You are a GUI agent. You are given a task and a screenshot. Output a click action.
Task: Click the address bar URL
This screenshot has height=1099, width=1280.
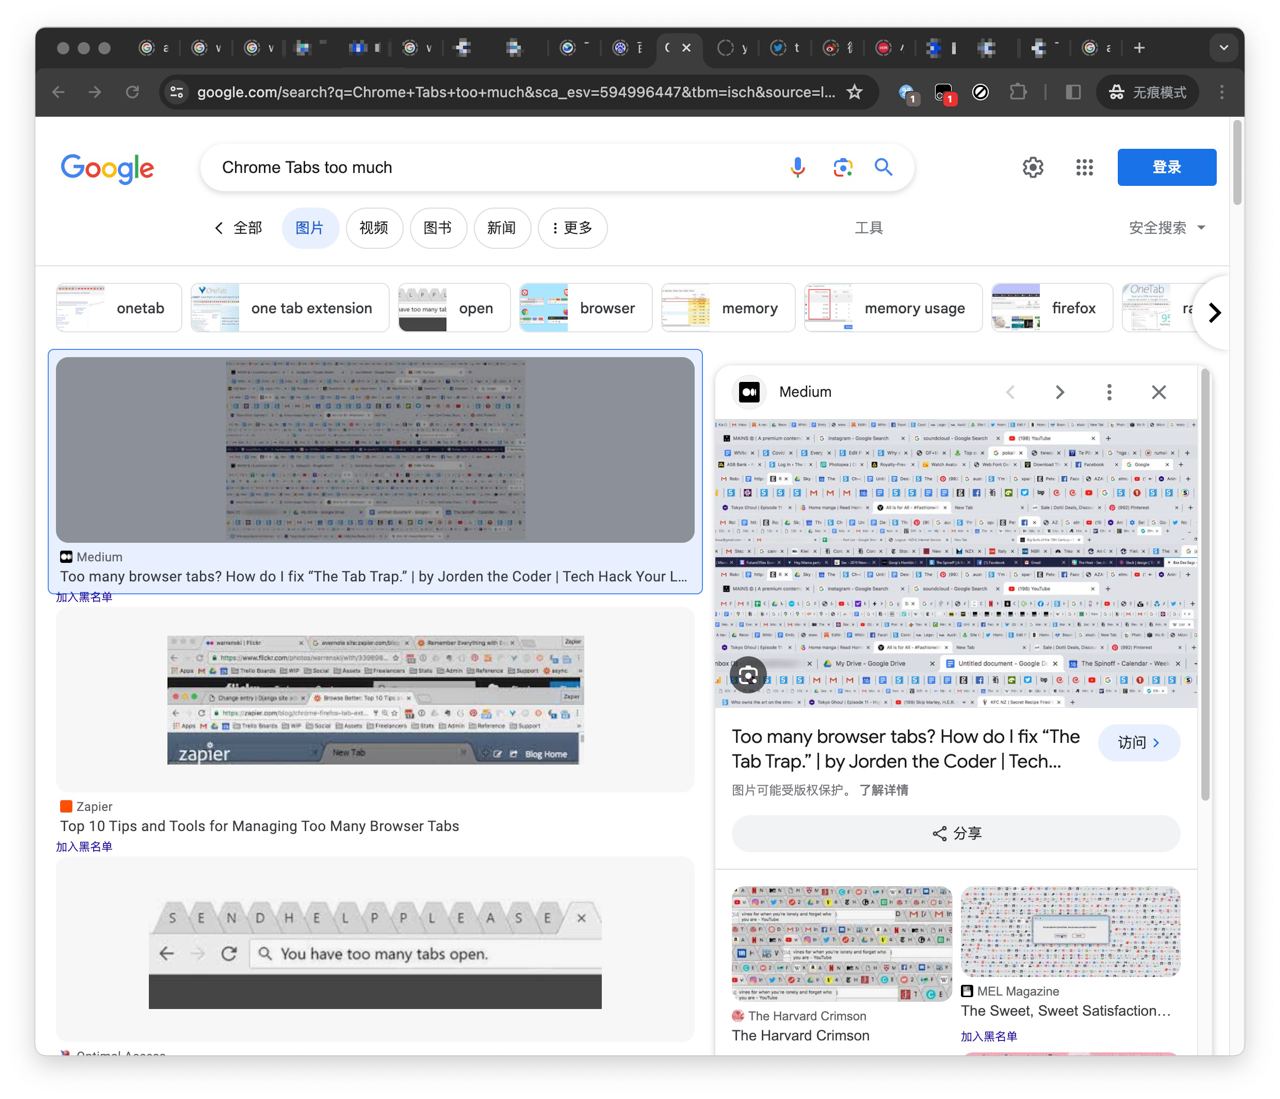click(x=516, y=92)
